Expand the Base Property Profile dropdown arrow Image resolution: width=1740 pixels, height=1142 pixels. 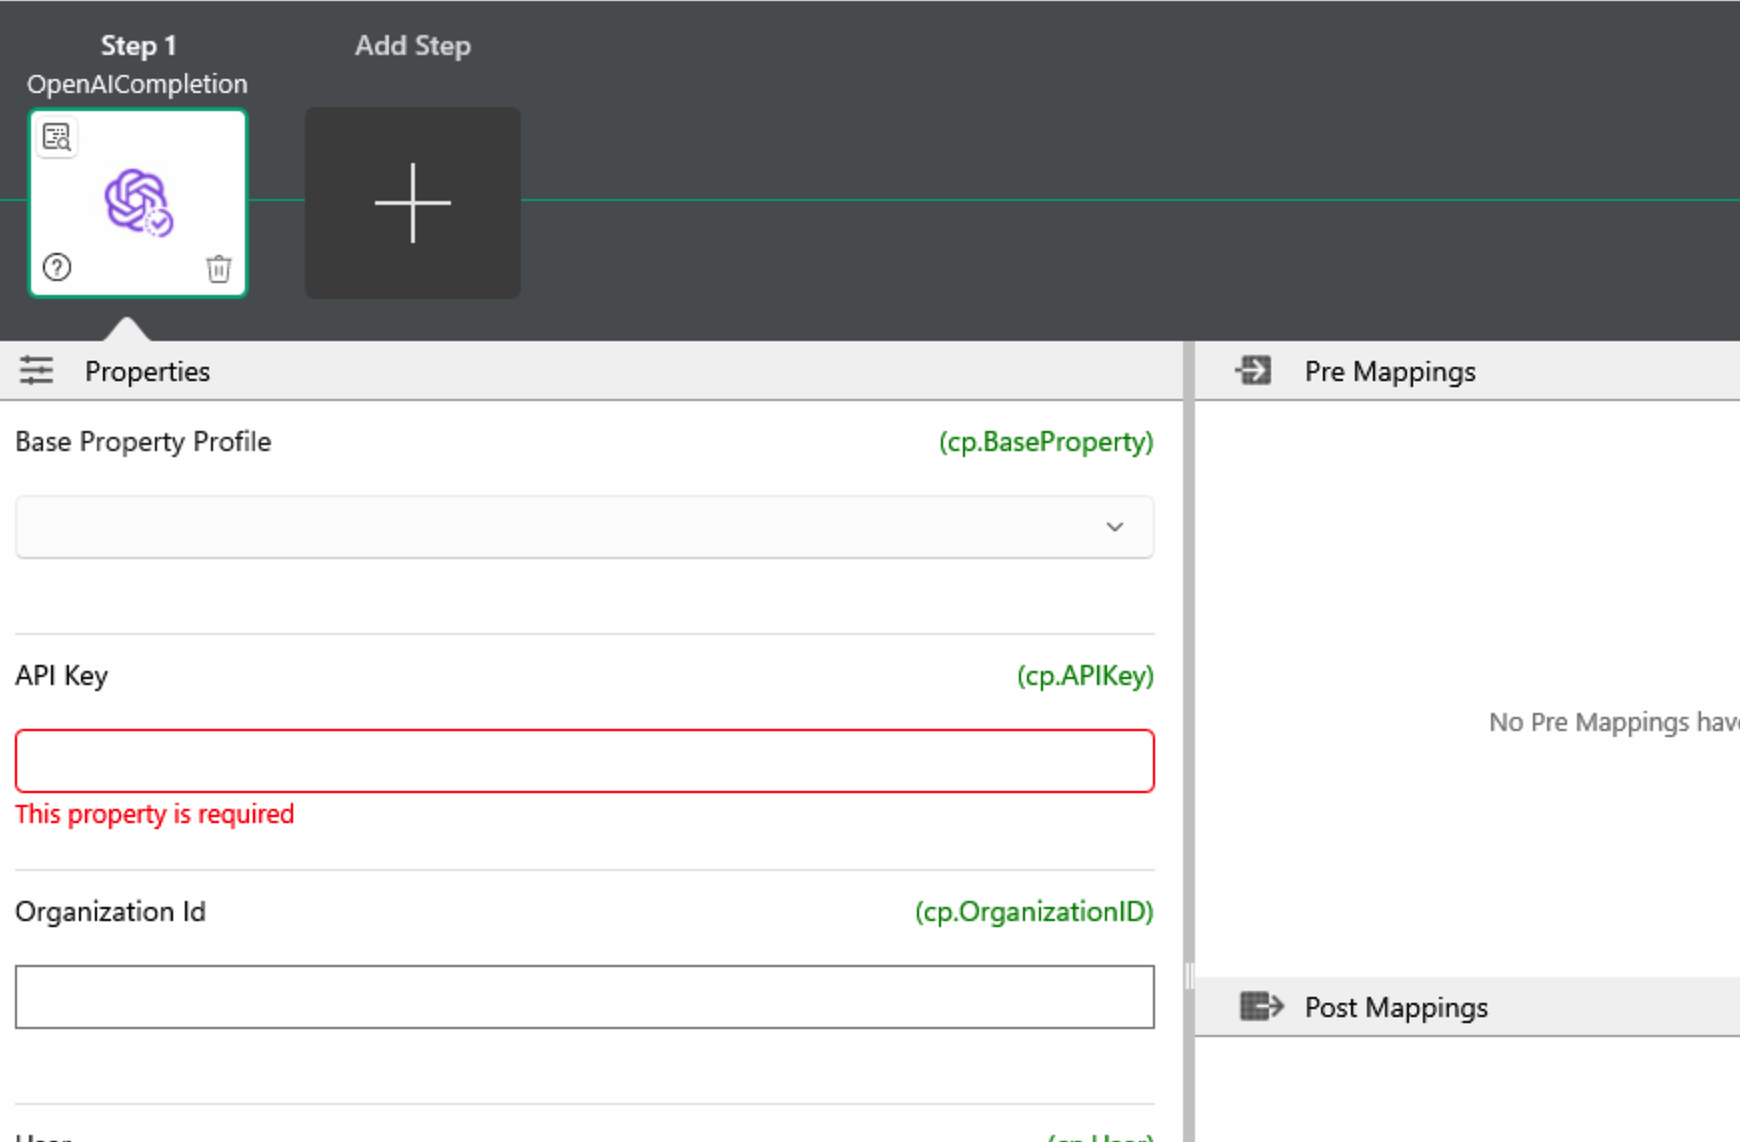click(1114, 527)
